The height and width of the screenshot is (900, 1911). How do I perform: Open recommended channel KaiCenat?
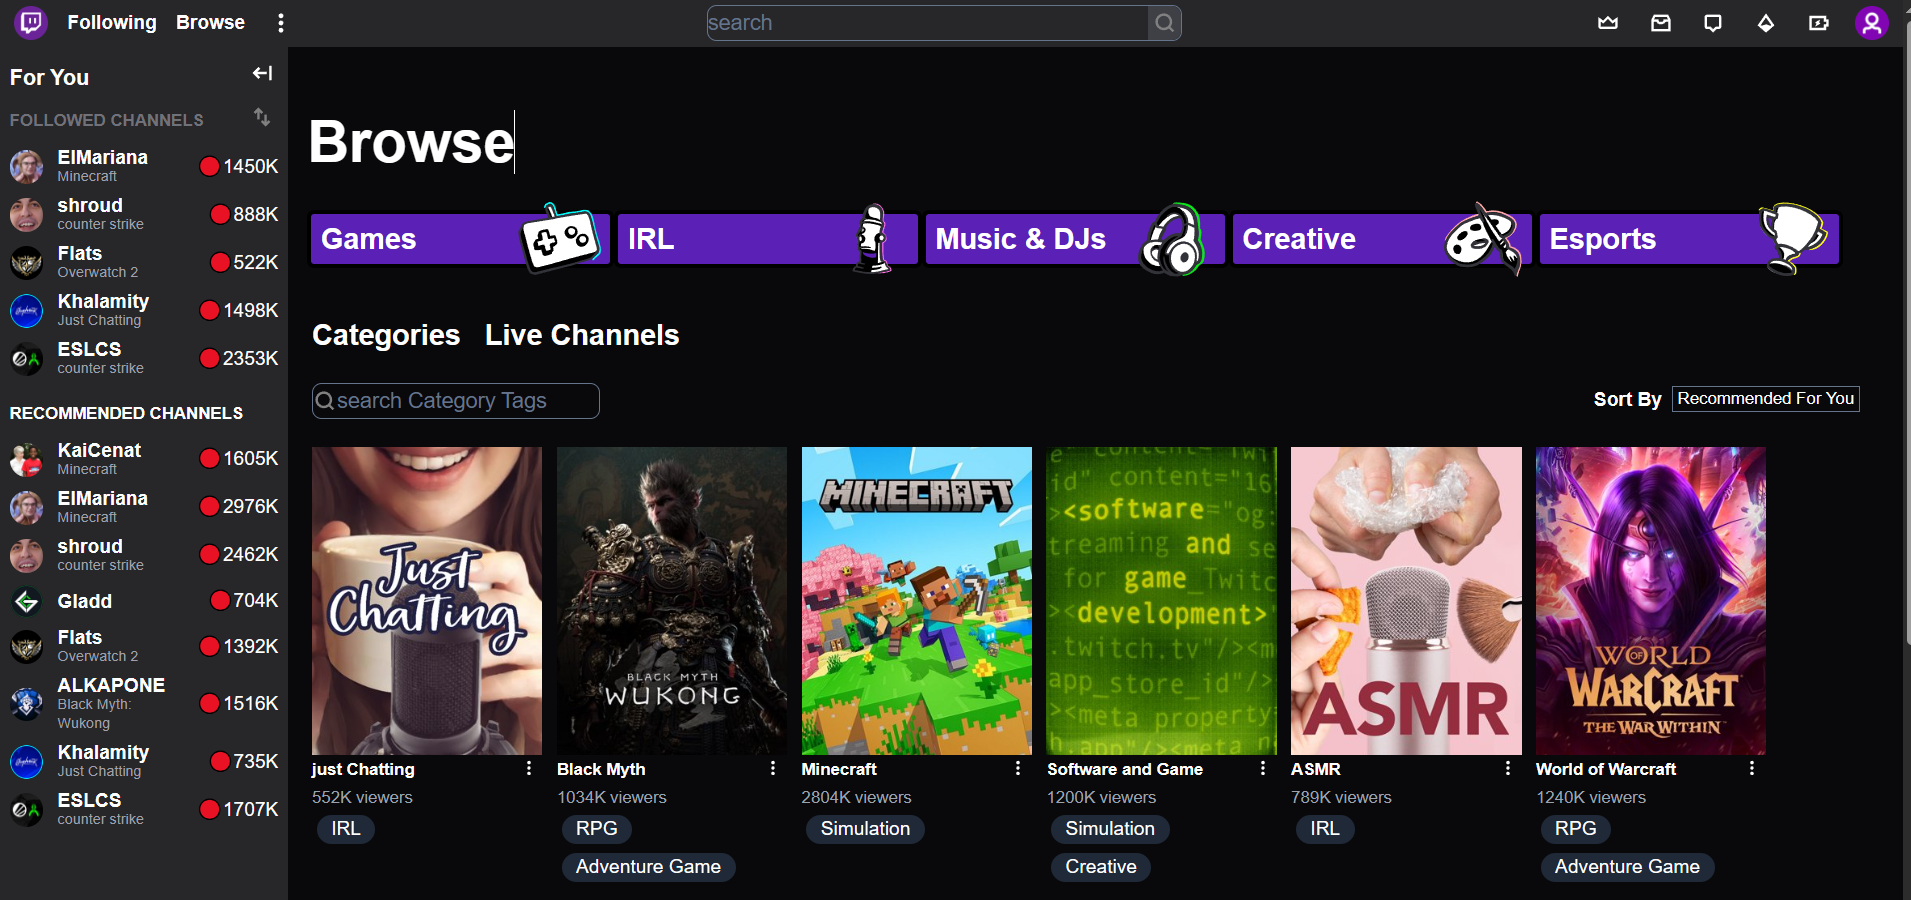tap(144, 459)
